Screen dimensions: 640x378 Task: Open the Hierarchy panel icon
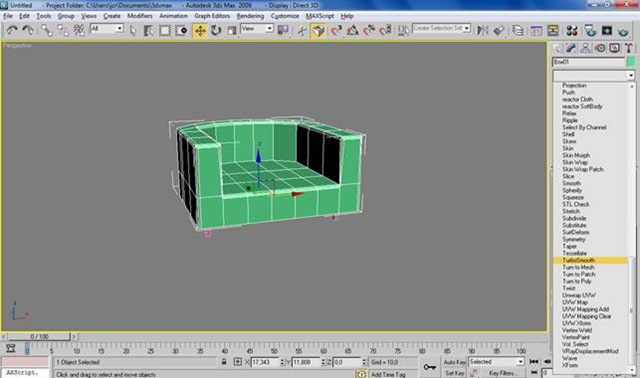click(586, 48)
